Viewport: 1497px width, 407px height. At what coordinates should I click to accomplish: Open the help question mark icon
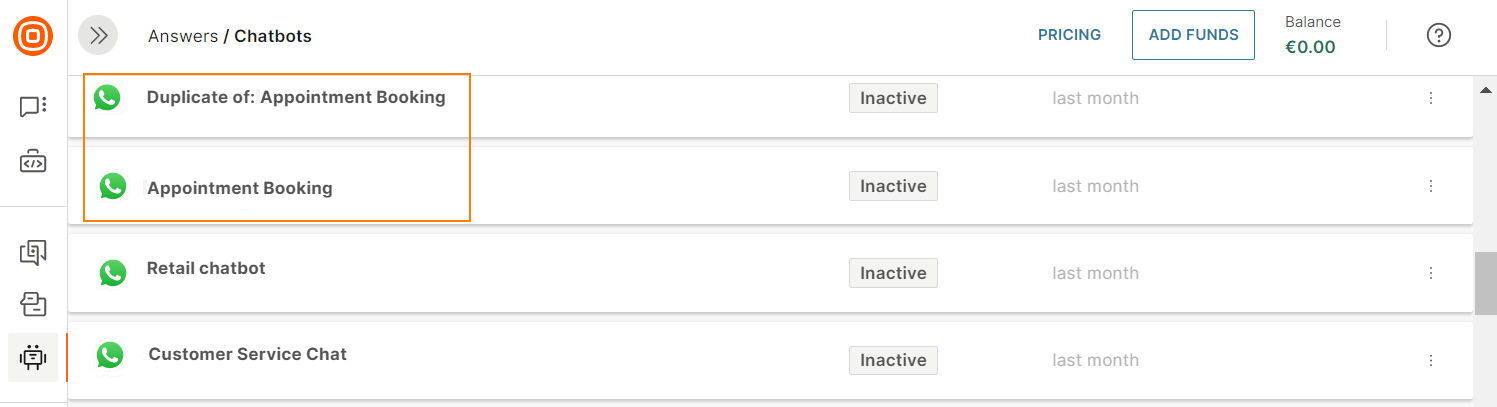point(1438,36)
